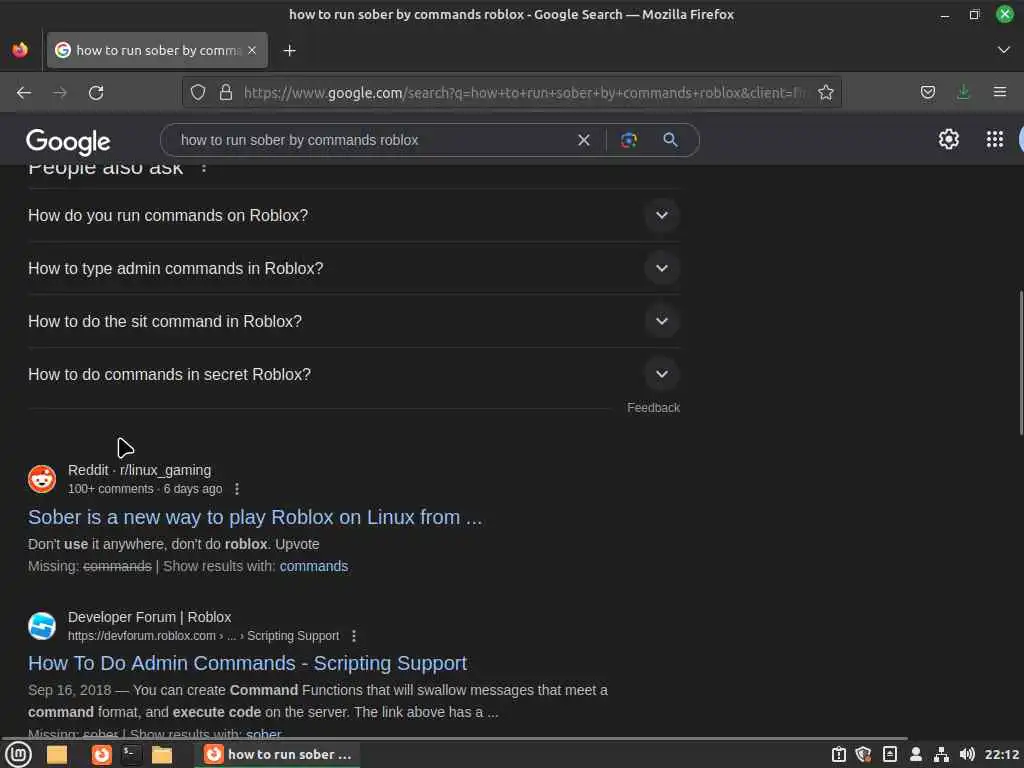This screenshot has height=768, width=1024.
Task: Open the tracking protection shield icon
Action: [198, 93]
